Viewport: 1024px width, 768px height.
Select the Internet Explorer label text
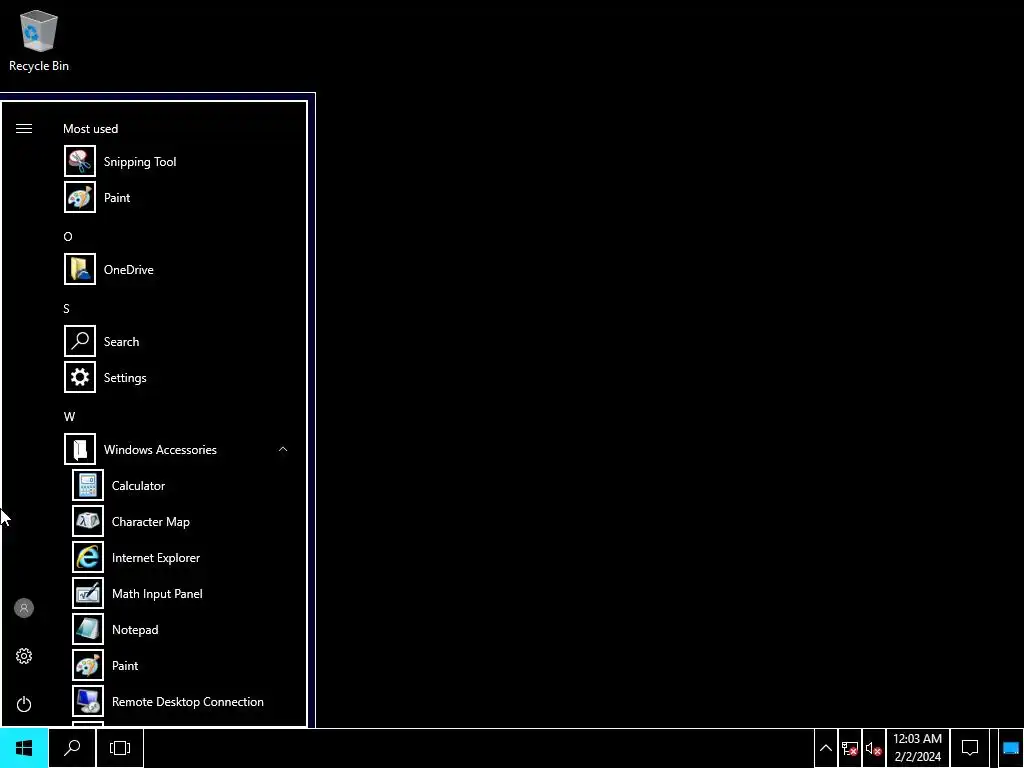tap(156, 558)
